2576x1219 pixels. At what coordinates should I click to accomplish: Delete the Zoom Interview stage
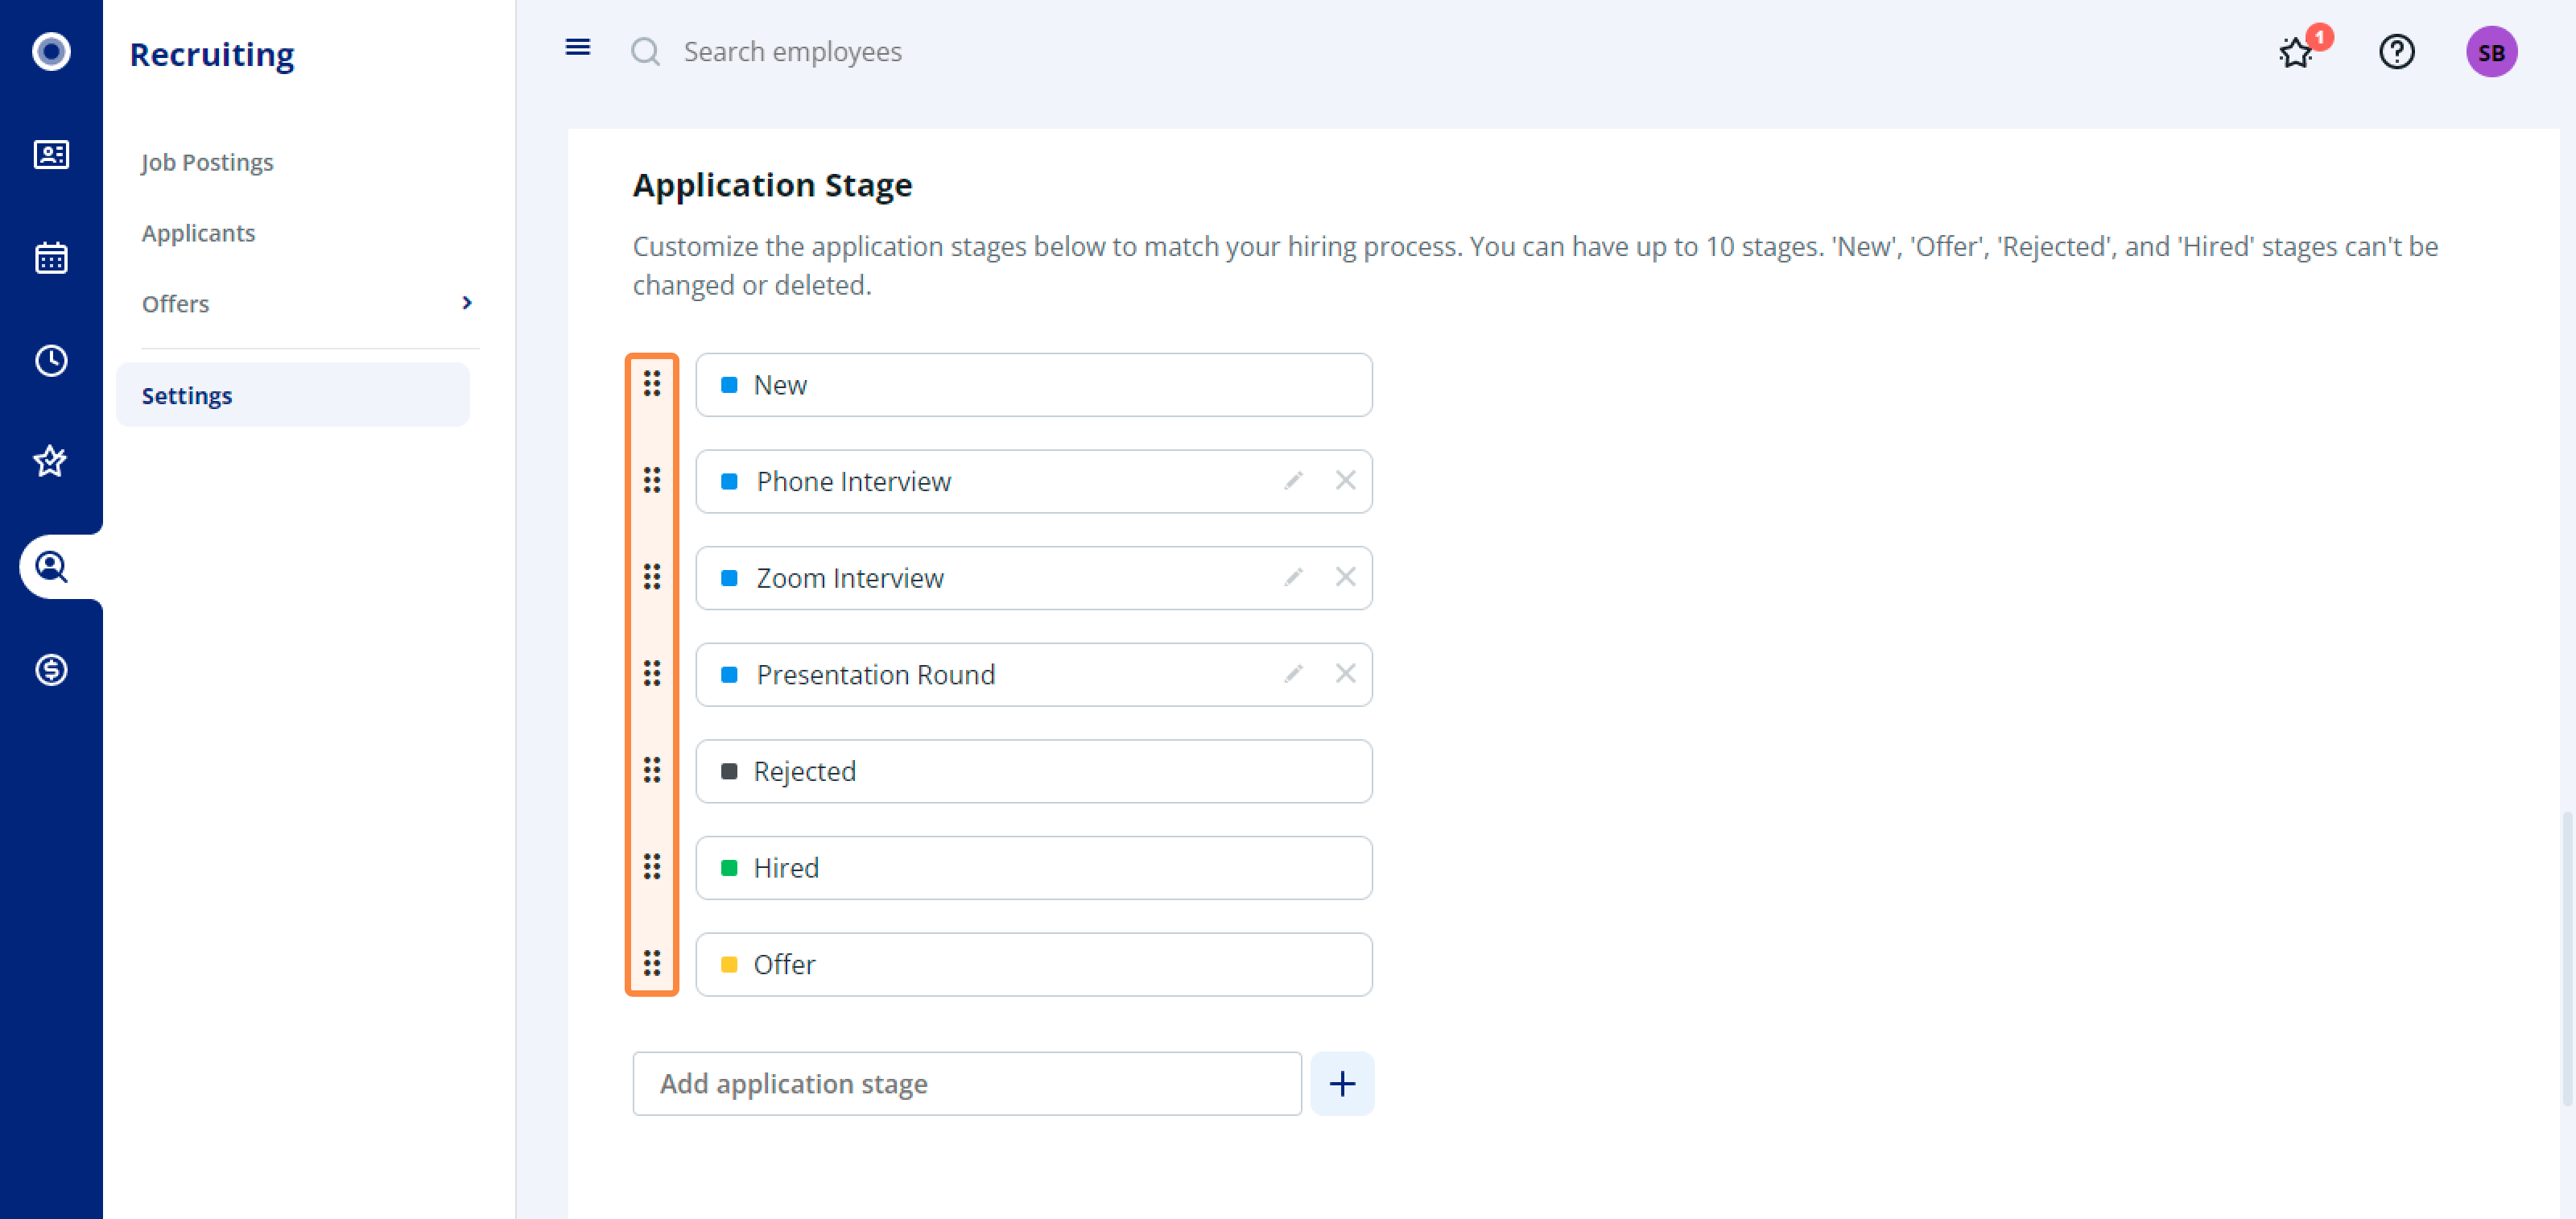click(1345, 578)
